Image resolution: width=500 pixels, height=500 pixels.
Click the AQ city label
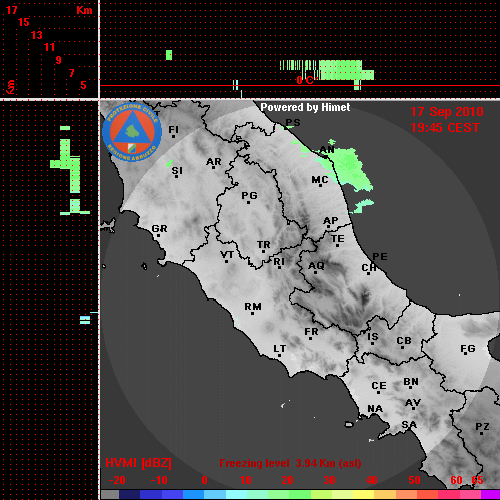pyautogui.click(x=316, y=266)
